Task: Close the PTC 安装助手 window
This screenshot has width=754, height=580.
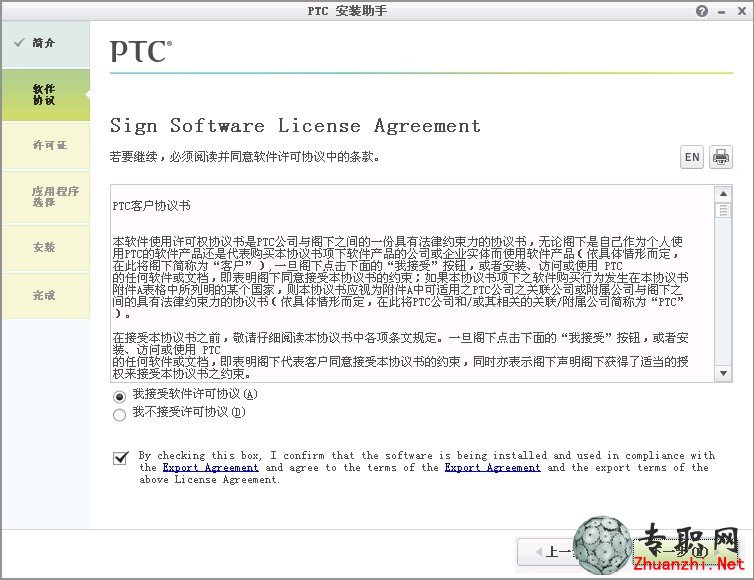Action: 741,11
